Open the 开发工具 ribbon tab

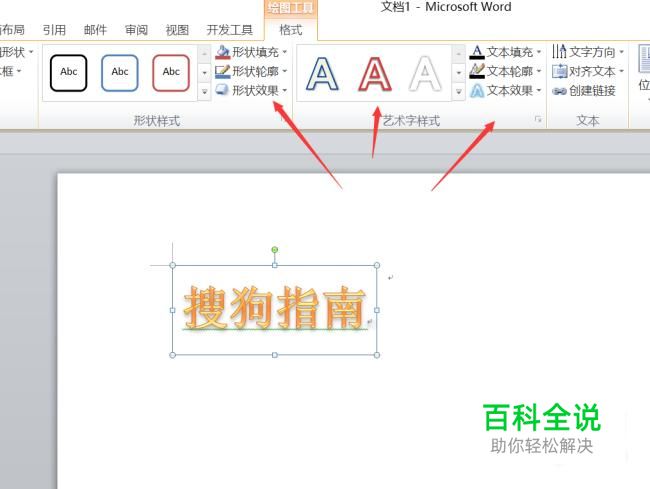pos(230,30)
